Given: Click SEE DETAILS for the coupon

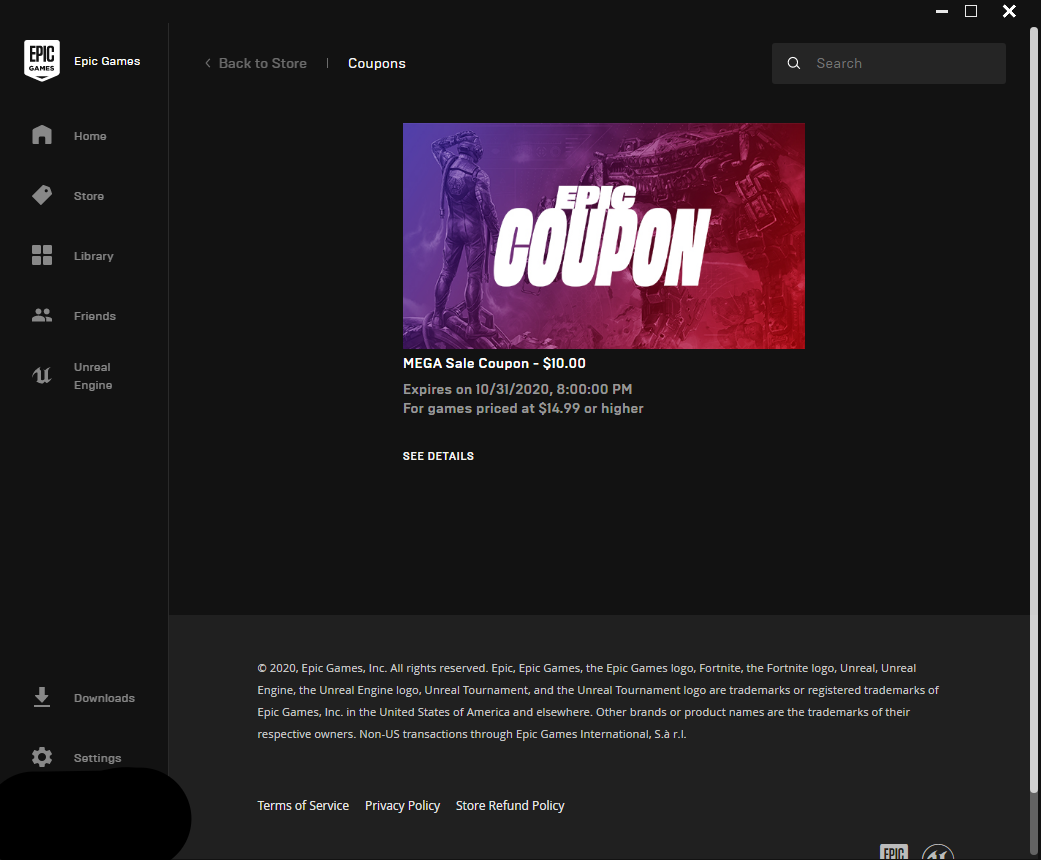Looking at the screenshot, I should [x=438, y=456].
